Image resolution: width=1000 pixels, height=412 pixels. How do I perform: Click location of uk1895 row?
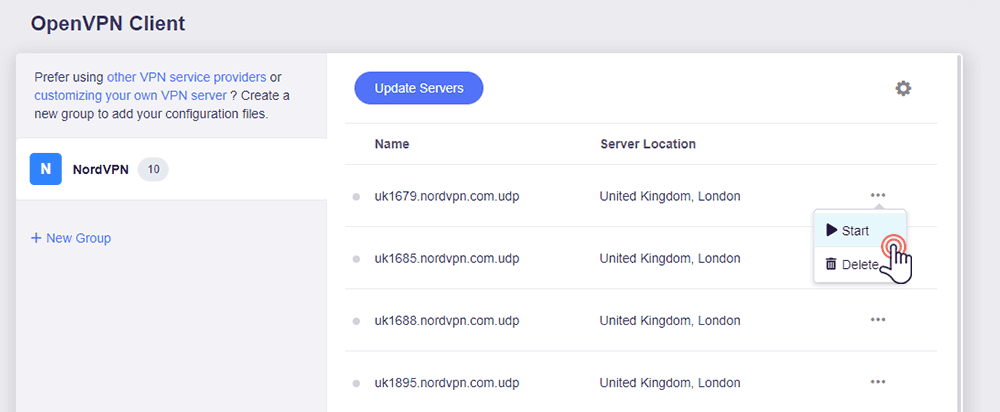point(670,383)
